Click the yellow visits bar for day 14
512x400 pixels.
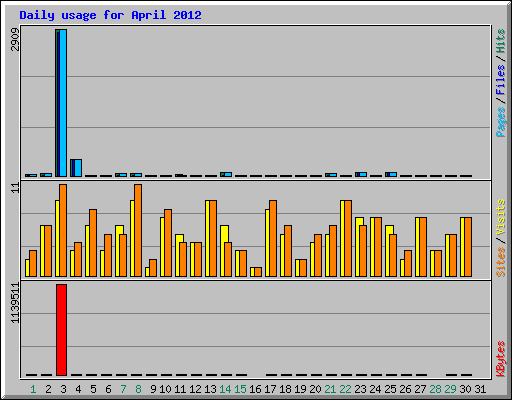(224, 251)
